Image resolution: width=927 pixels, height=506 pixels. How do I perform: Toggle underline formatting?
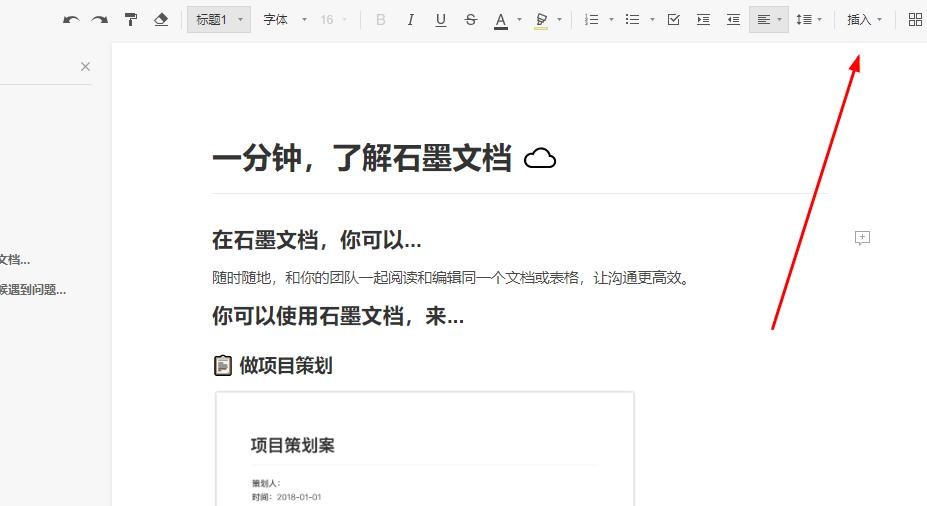(x=440, y=20)
